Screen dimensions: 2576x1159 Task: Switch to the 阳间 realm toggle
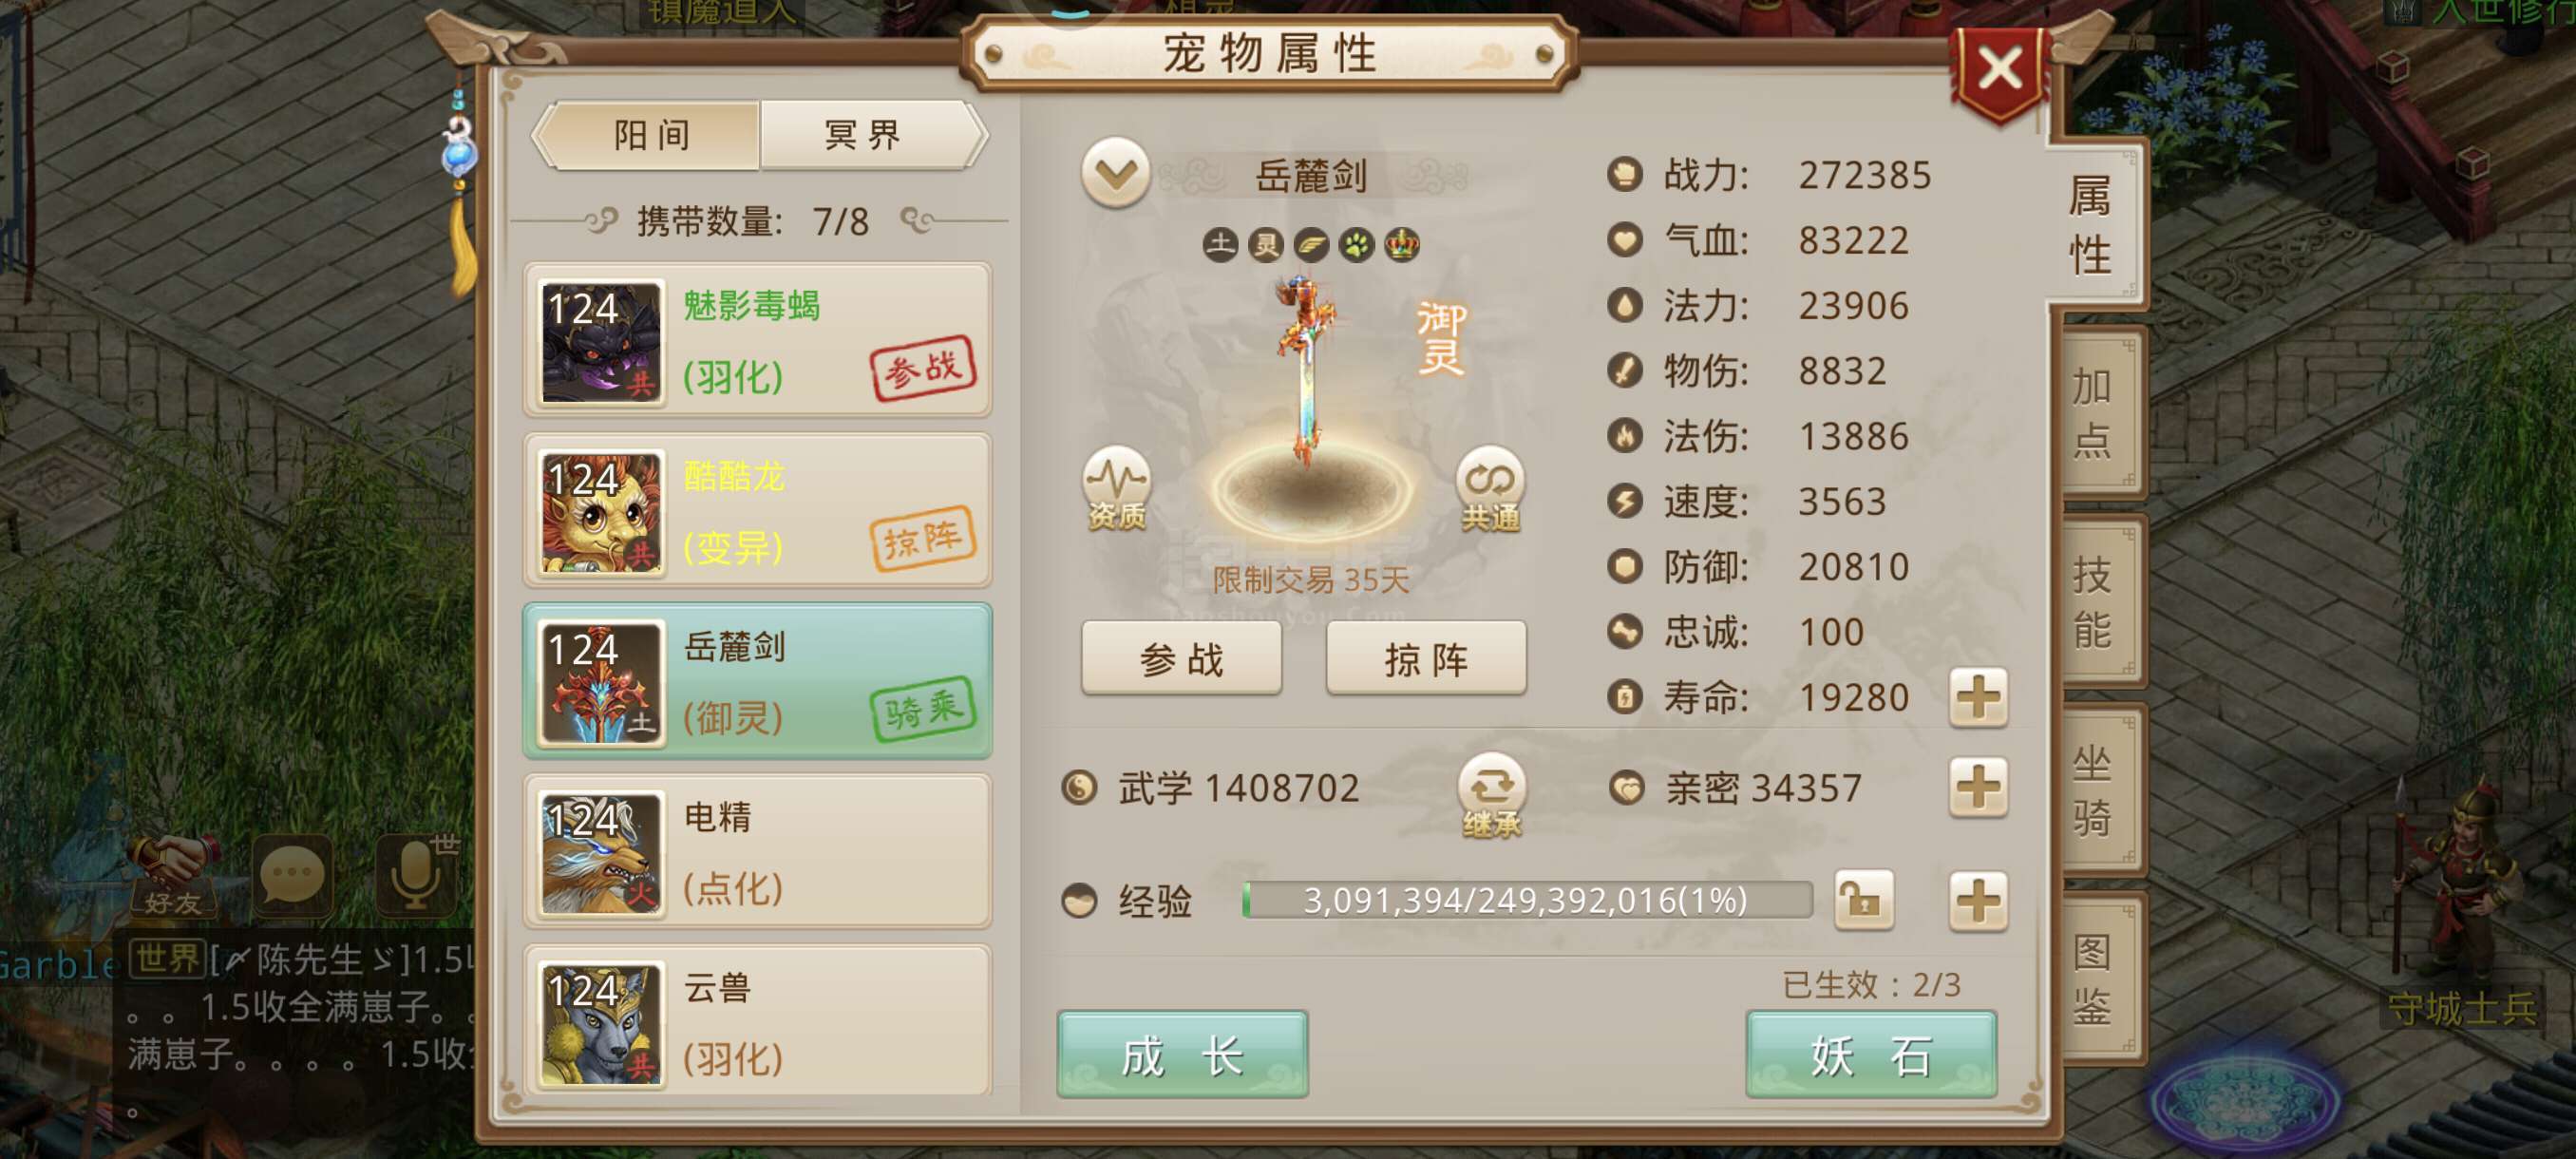651,135
